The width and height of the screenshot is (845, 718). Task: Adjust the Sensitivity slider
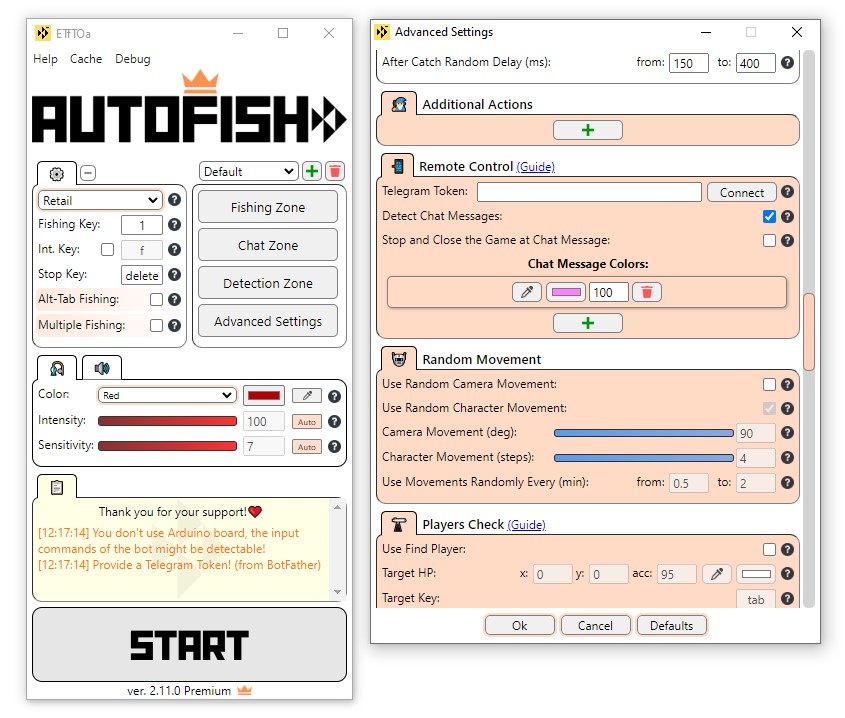167,446
